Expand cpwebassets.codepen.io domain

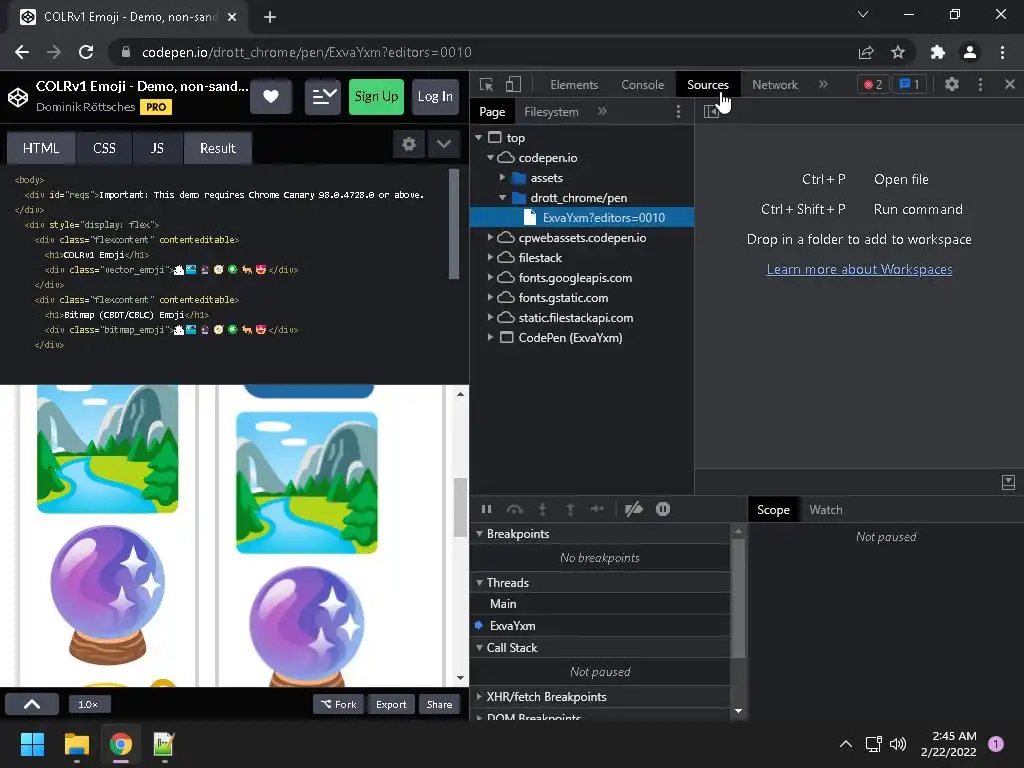coord(490,238)
